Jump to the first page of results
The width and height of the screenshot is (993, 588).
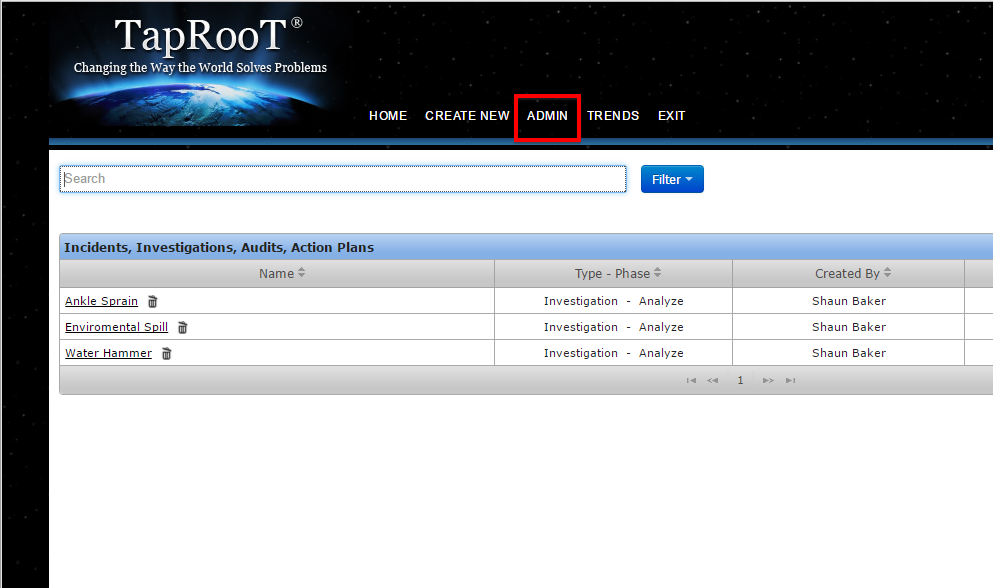[691, 380]
